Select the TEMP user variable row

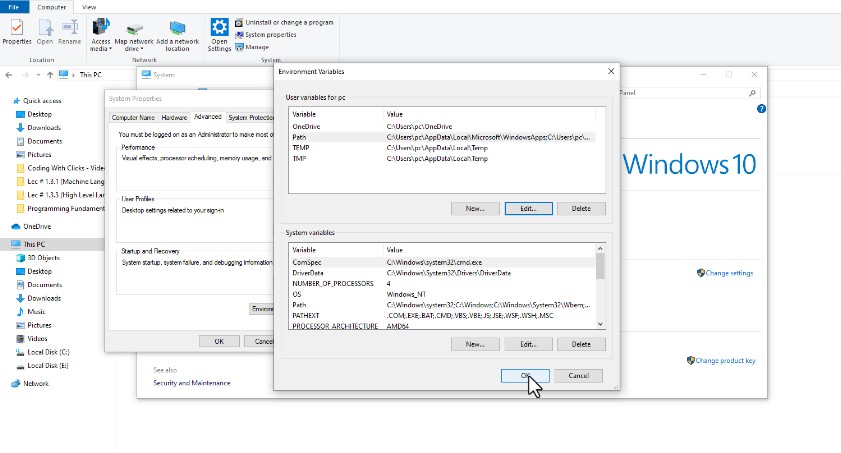(441, 148)
